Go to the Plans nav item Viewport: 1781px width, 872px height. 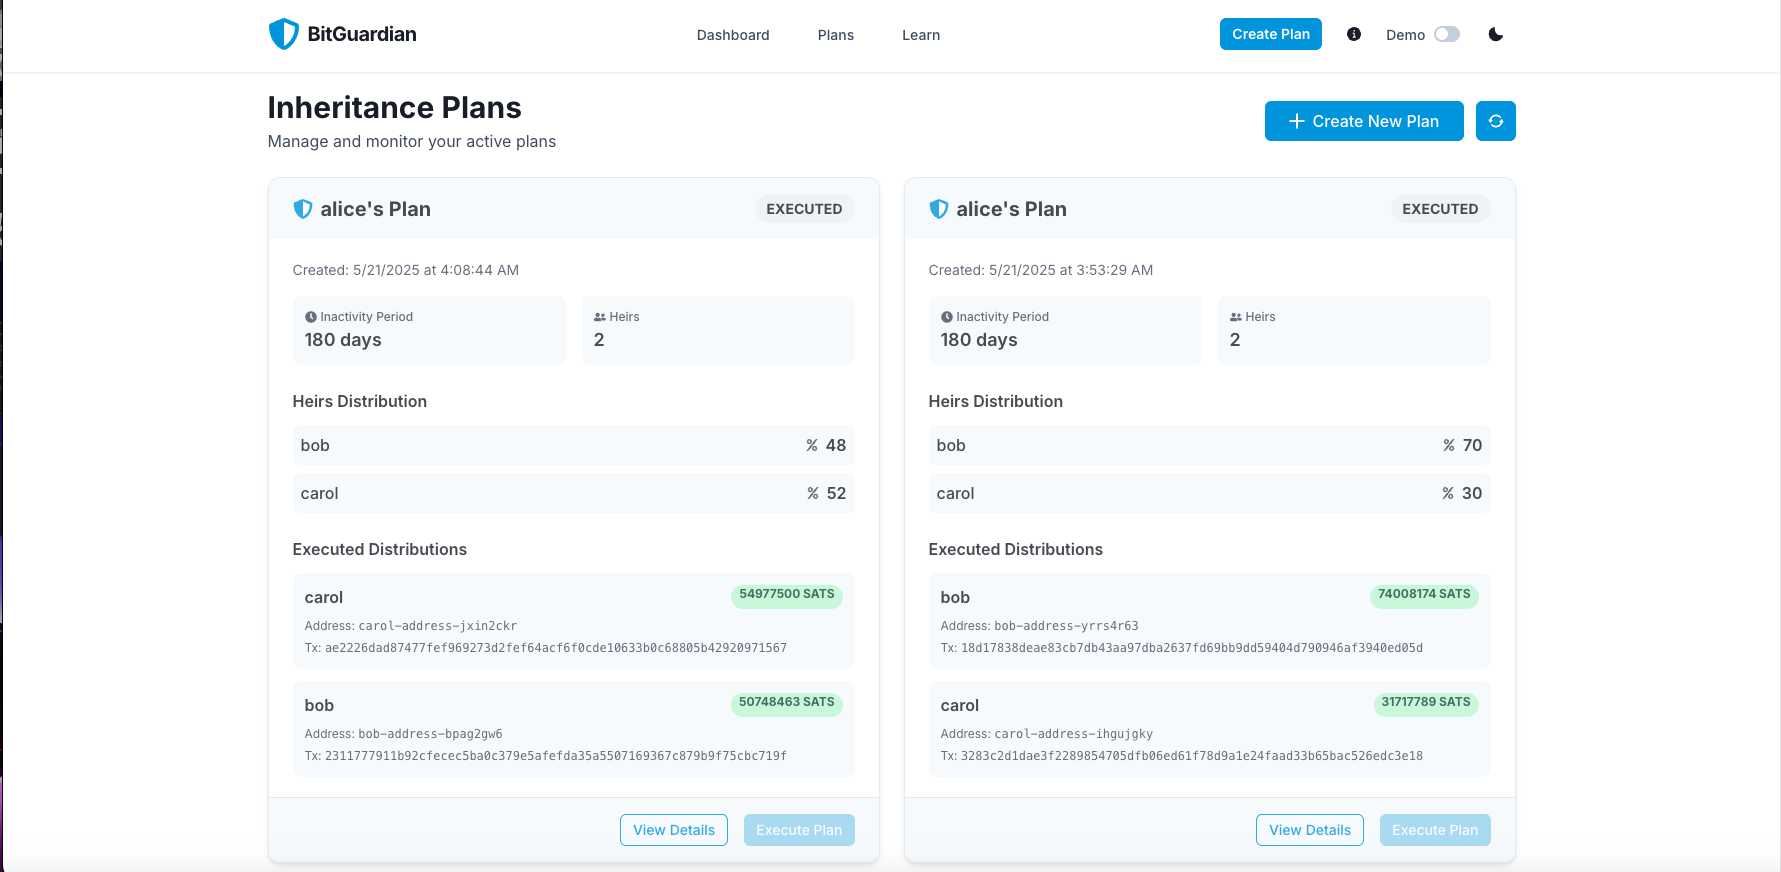pos(836,35)
